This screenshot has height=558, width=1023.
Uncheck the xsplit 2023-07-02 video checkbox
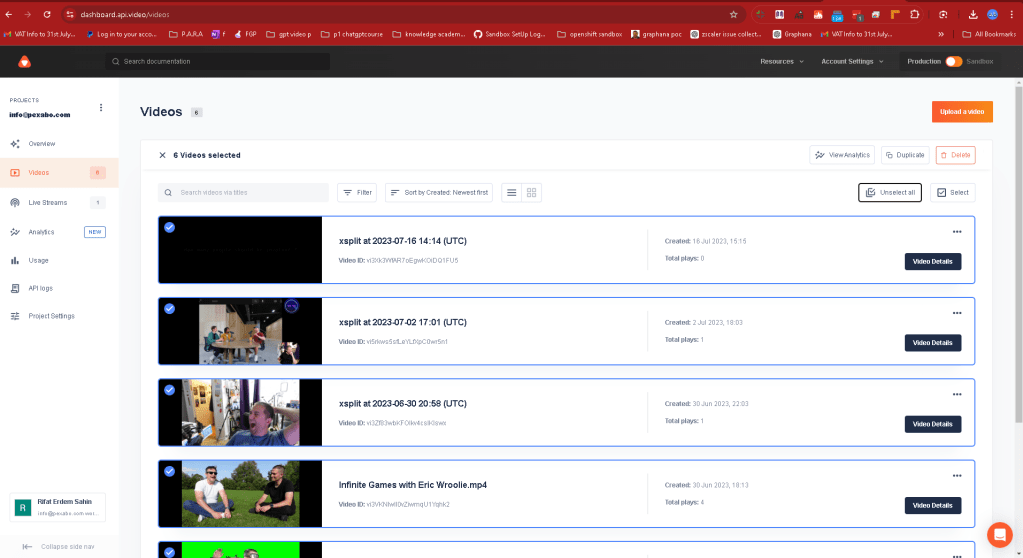(170, 309)
